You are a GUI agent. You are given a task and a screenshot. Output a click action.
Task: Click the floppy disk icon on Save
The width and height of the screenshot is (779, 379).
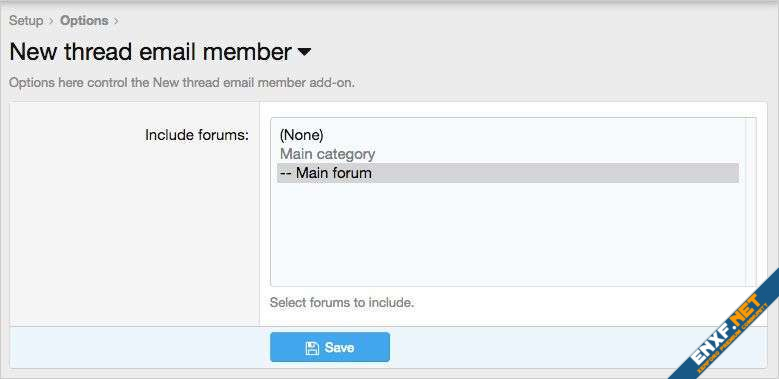(312, 348)
